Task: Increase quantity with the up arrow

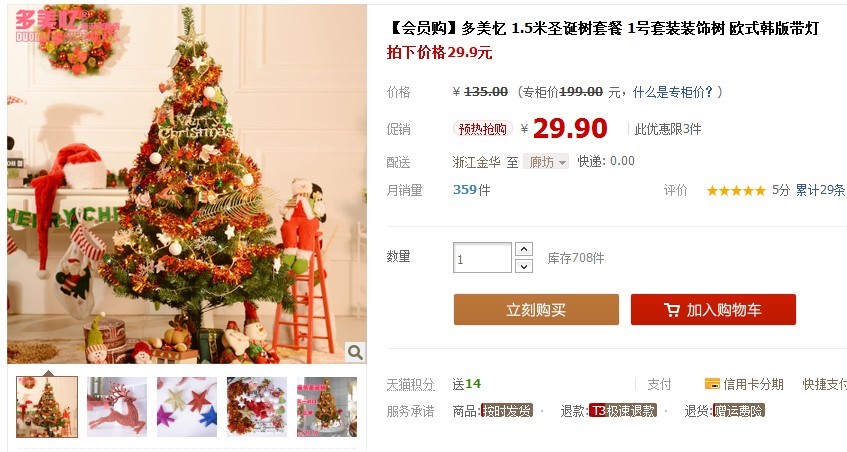Action: (524, 249)
